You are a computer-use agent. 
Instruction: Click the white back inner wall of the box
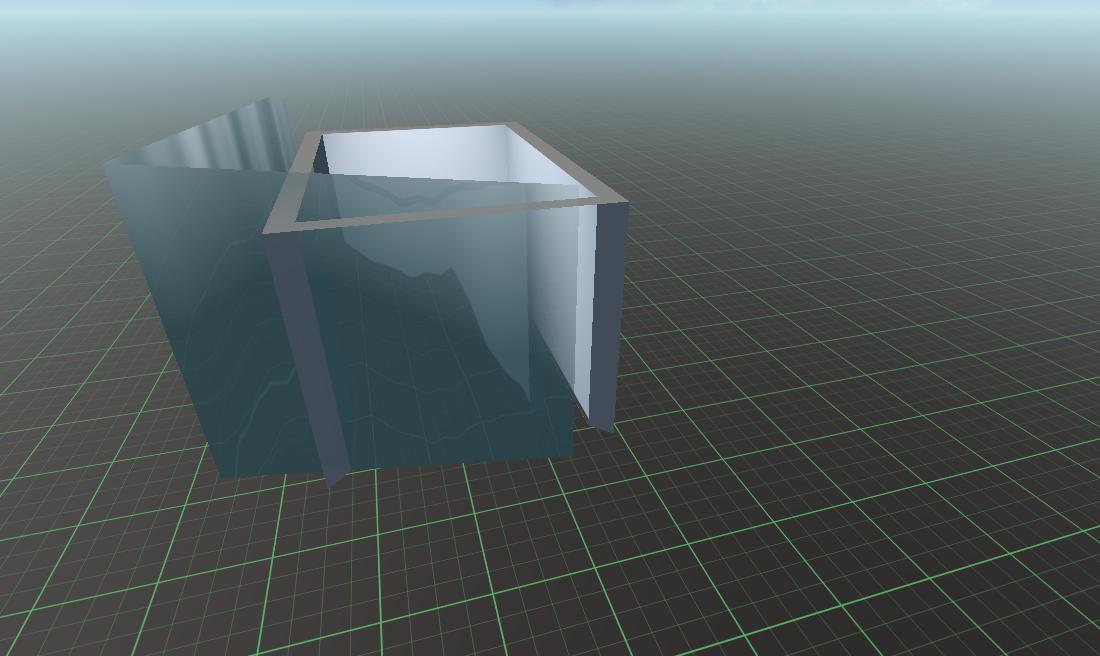click(x=420, y=155)
